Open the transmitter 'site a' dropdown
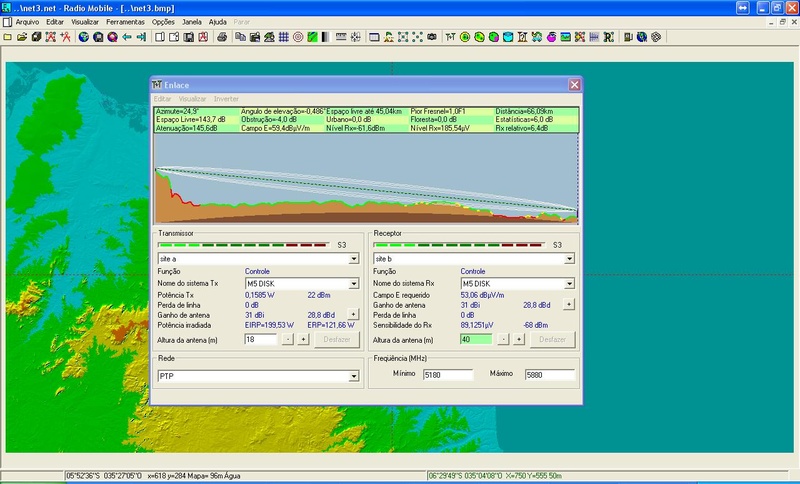This screenshot has height=484, width=800. pyautogui.click(x=354, y=258)
